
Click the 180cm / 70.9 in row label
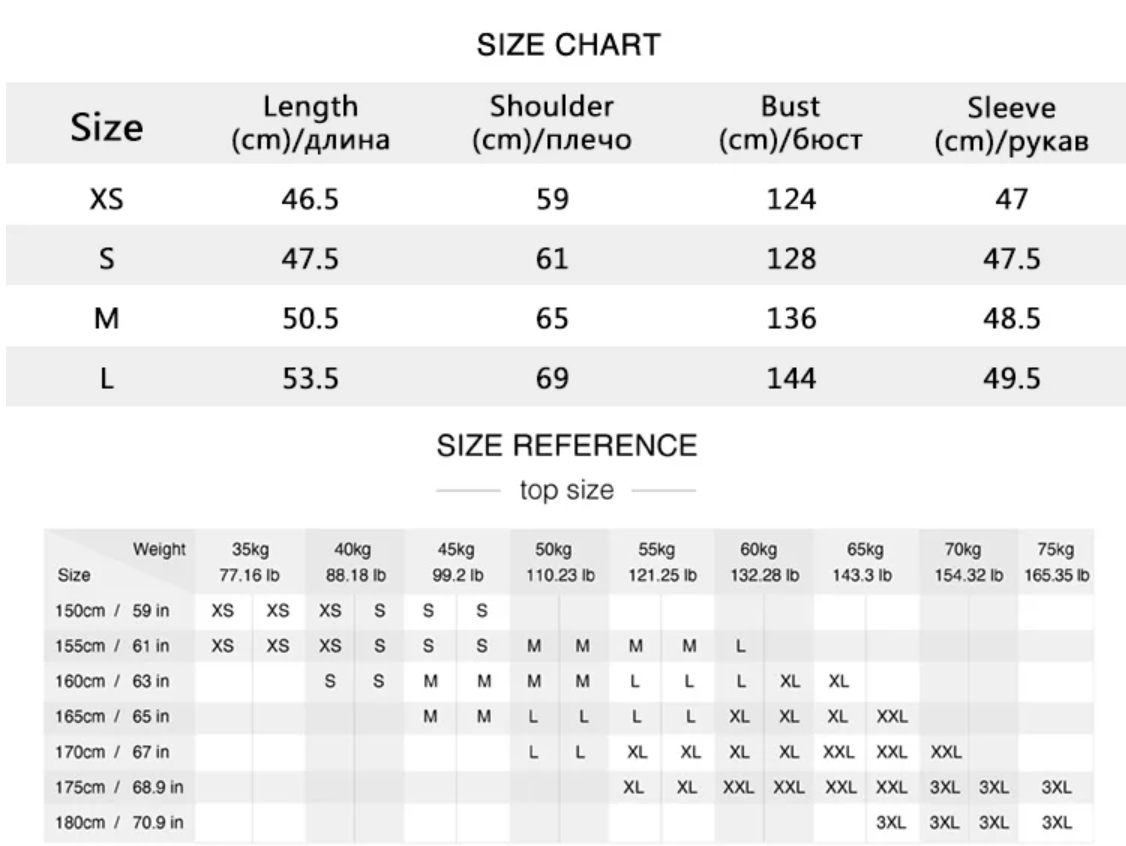pos(119,822)
